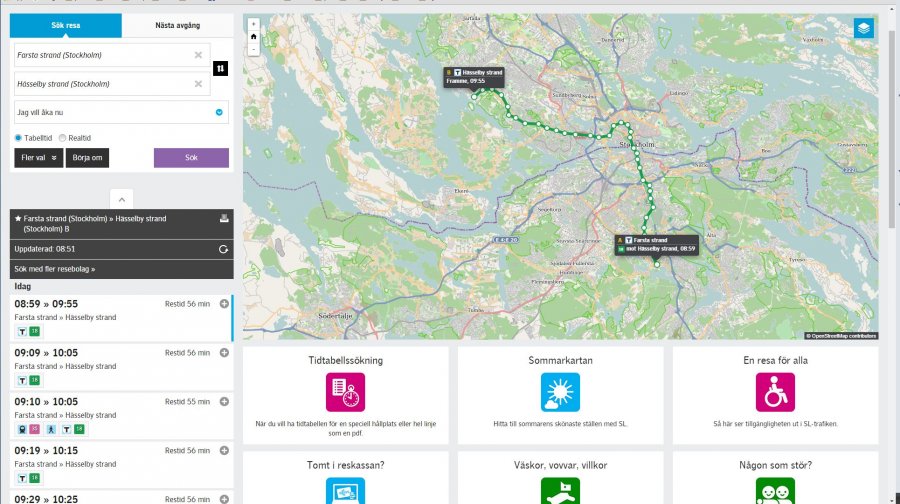Expand the Fler val options
This screenshot has width=900, height=504.
click(x=37, y=158)
